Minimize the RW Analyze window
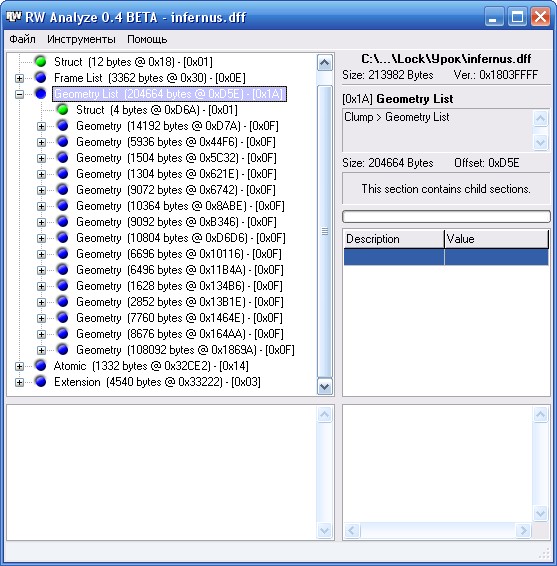Screen dimensions: 557x566 494,17
